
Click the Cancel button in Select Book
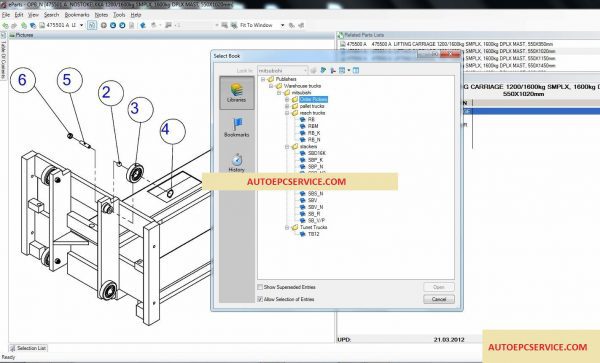point(439,299)
